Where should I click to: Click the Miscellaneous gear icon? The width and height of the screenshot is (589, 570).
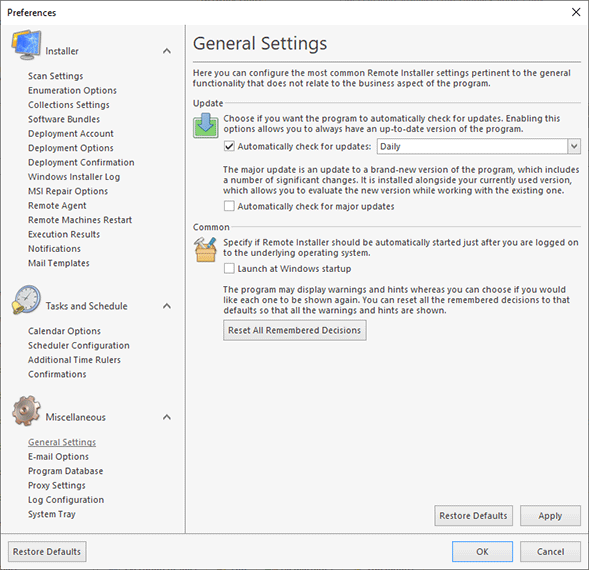pyautogui.click(x=26, y=410)
